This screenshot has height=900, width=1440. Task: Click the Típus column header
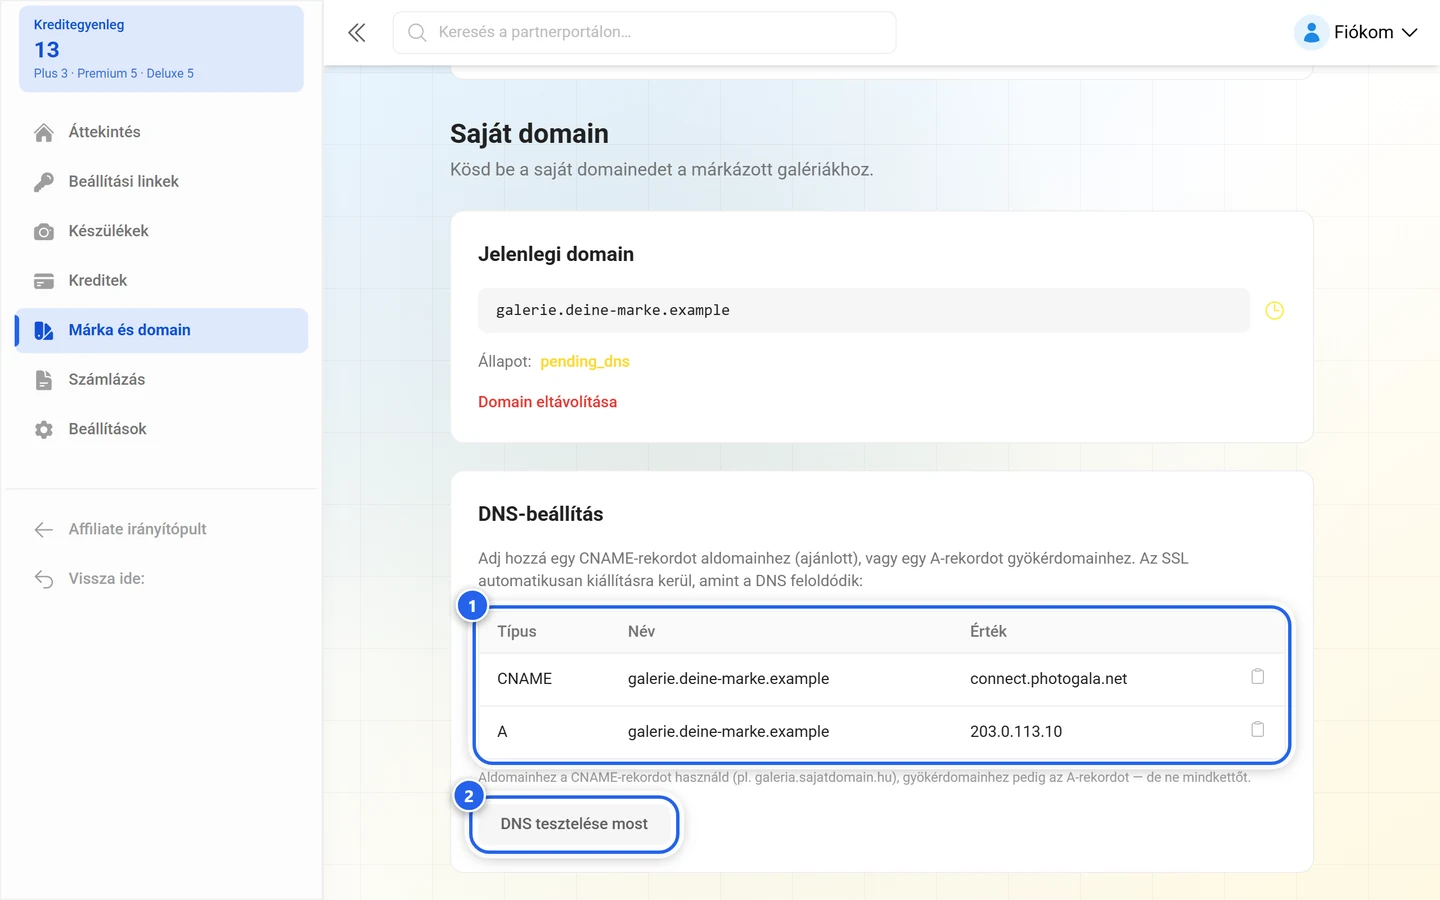[x=517, y=632]
